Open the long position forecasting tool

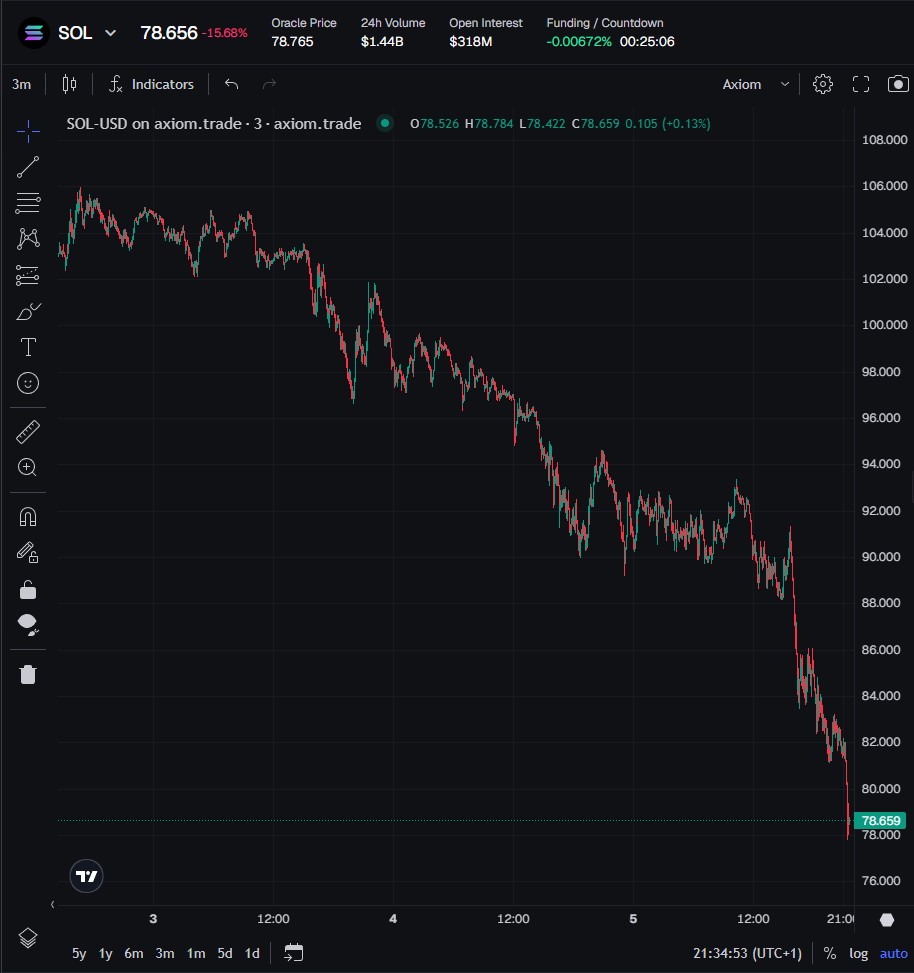28,275
